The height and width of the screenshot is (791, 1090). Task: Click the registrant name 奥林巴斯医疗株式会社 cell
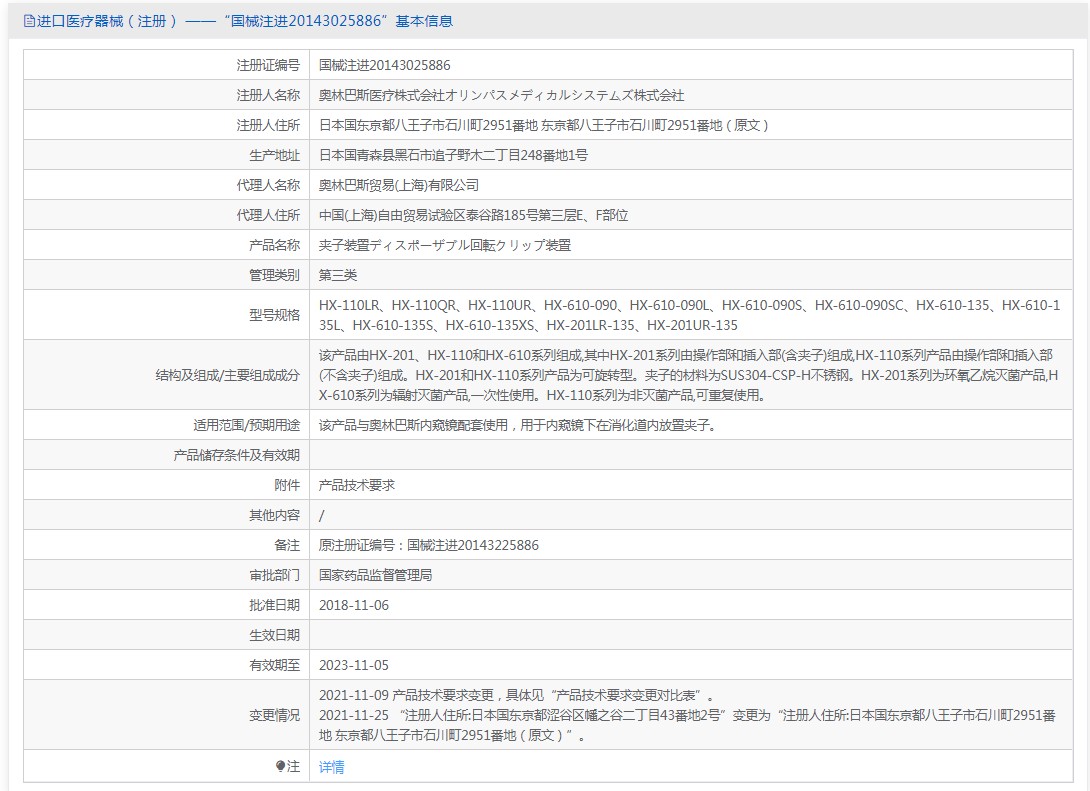[501, 95]
